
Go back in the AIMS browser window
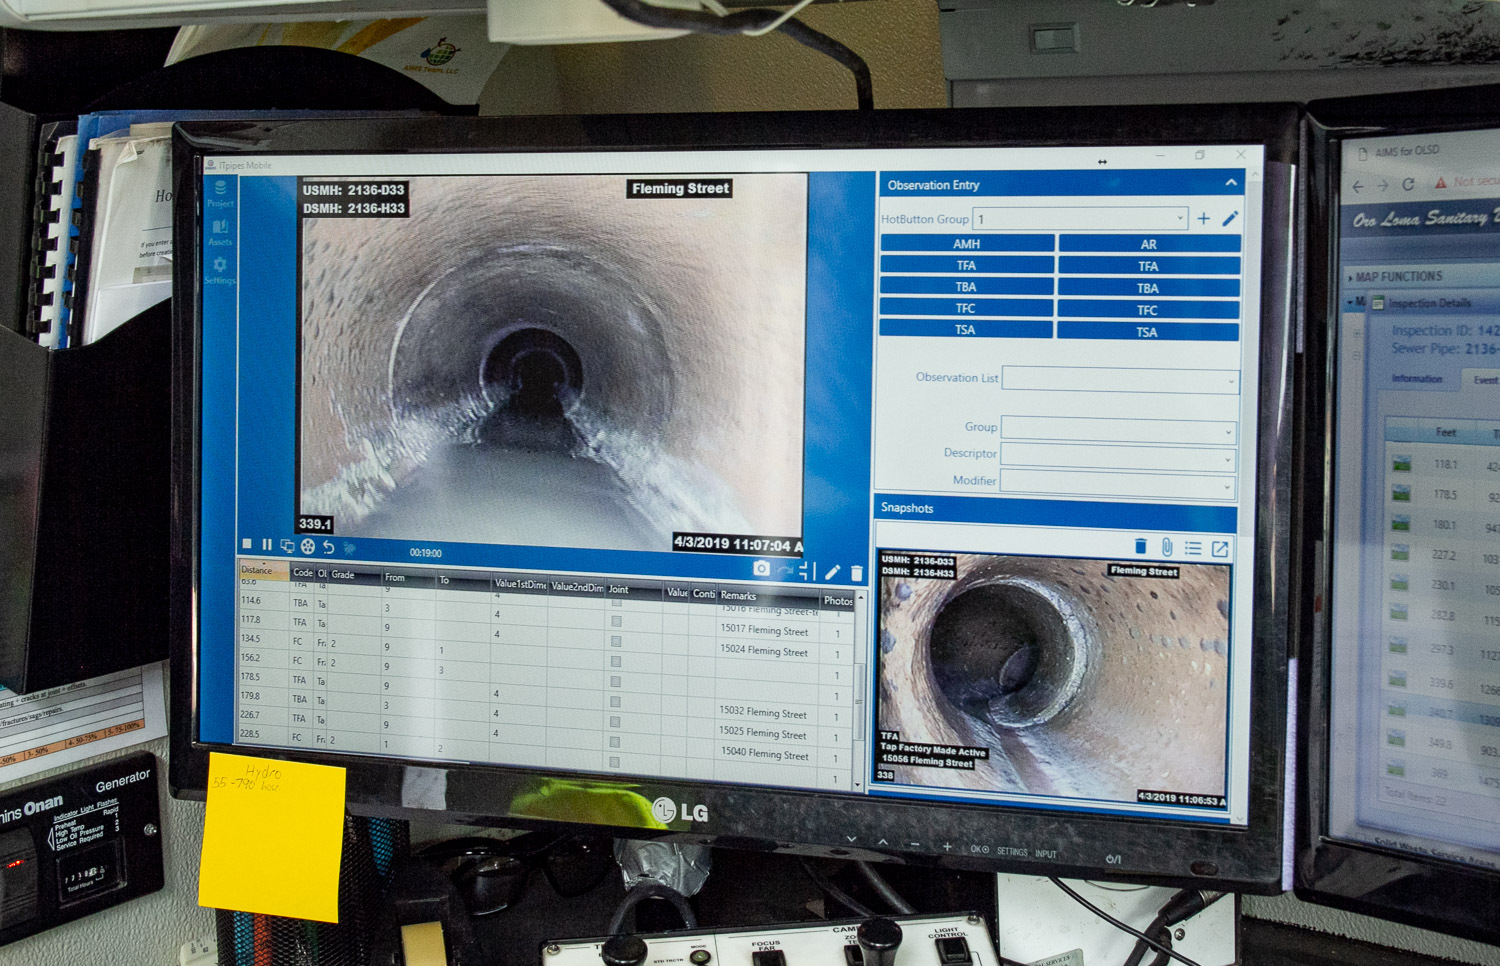[1357, 186]
